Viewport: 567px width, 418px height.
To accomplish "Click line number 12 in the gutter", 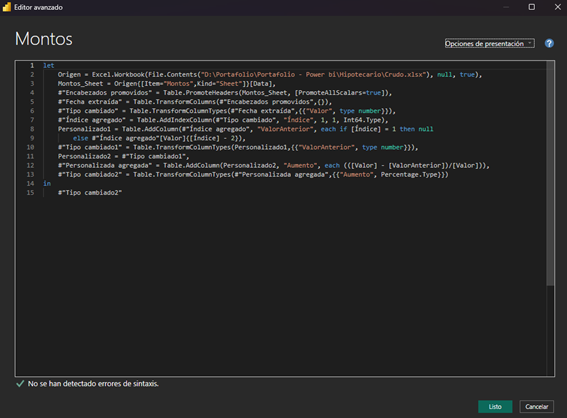I will click(30, 165).
